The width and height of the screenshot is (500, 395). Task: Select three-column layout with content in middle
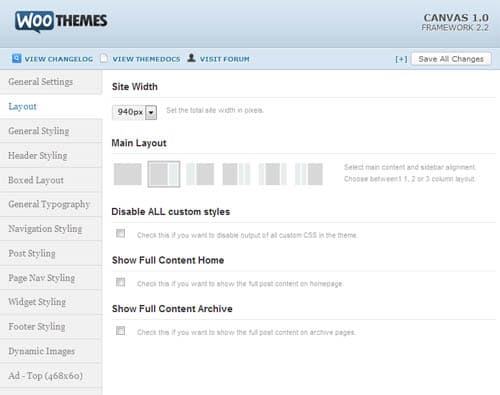pyautogui.click(x=273, y=174)
